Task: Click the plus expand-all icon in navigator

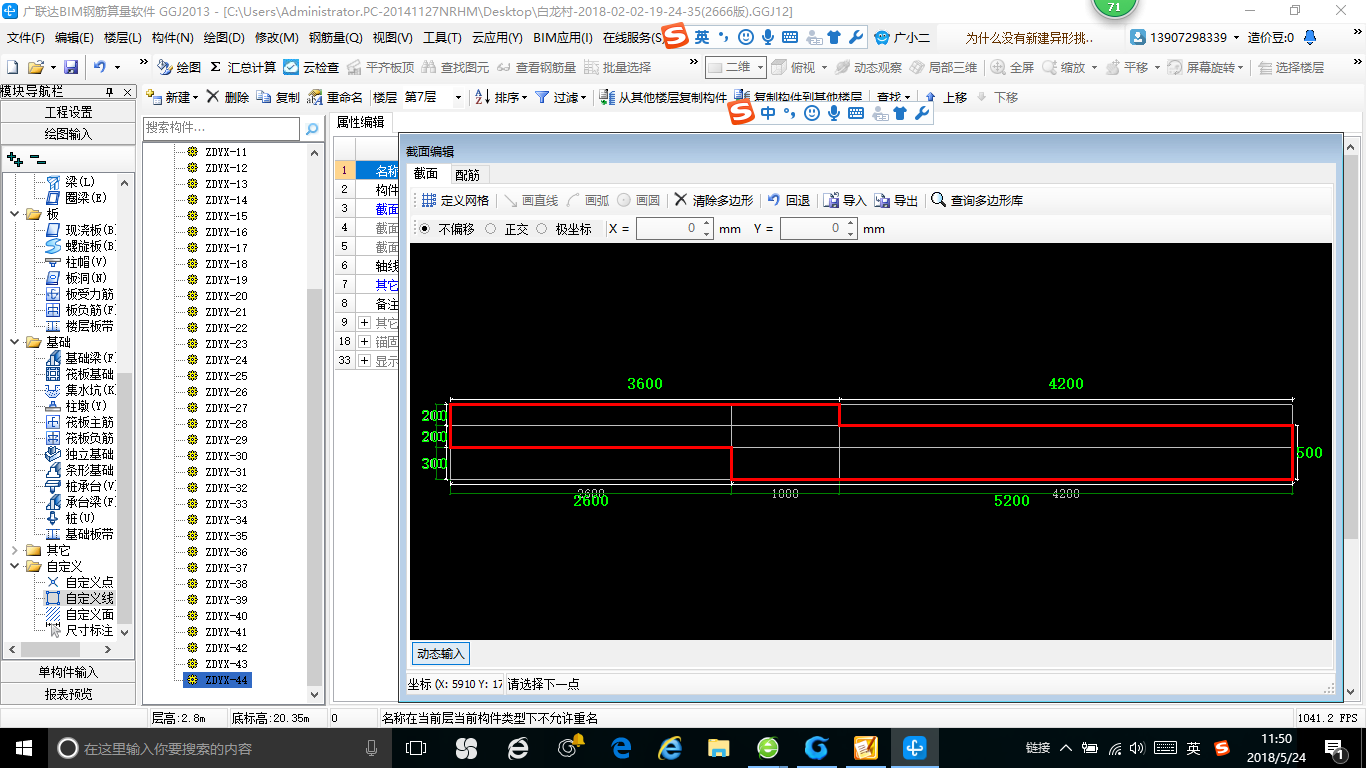Action: [14, 158]
